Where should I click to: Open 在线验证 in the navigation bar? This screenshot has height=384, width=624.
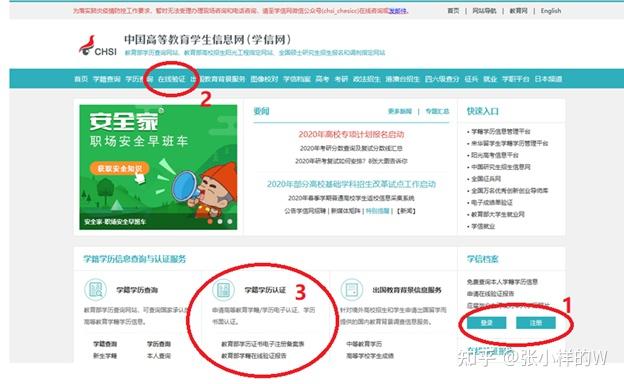point(172,79)
